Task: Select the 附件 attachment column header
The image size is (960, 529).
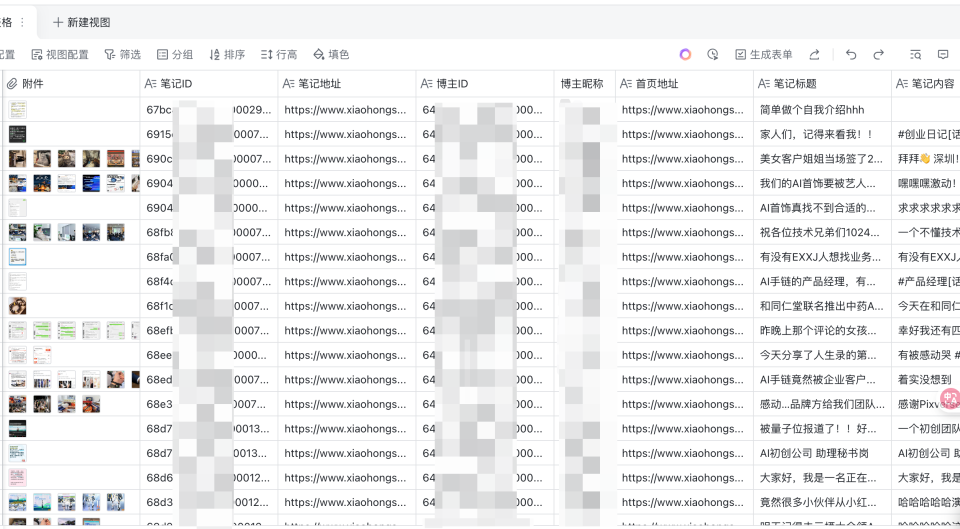Action: tap(32, 84)
